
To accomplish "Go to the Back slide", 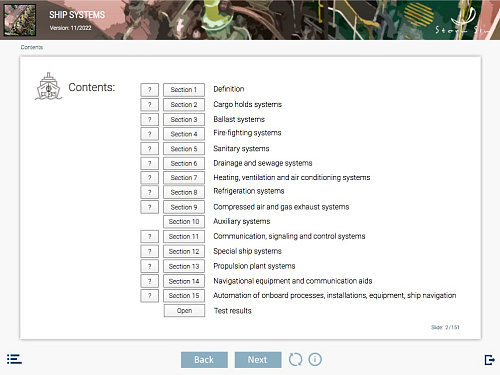I will (204, 360).
